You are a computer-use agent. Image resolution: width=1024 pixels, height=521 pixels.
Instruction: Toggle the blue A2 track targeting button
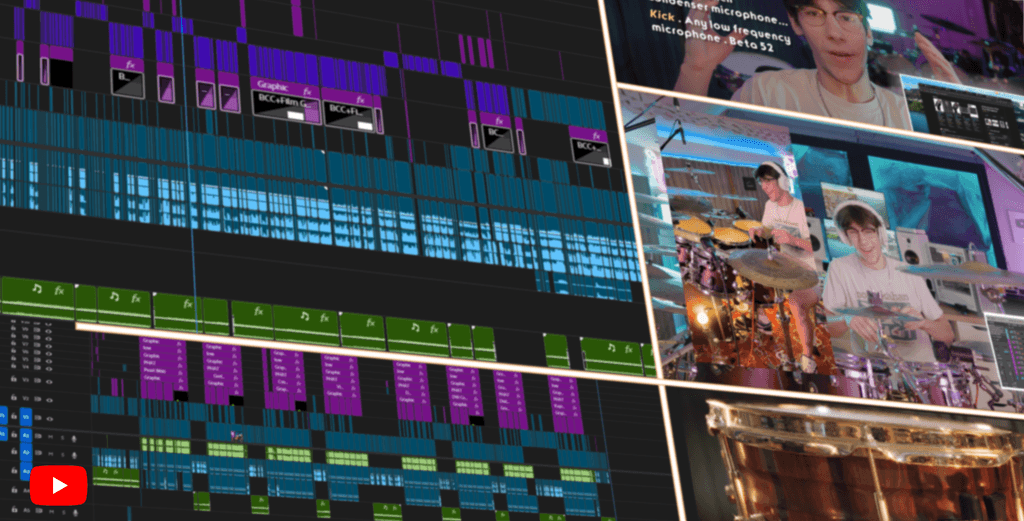pyautogui.click(x=26, y=452)
